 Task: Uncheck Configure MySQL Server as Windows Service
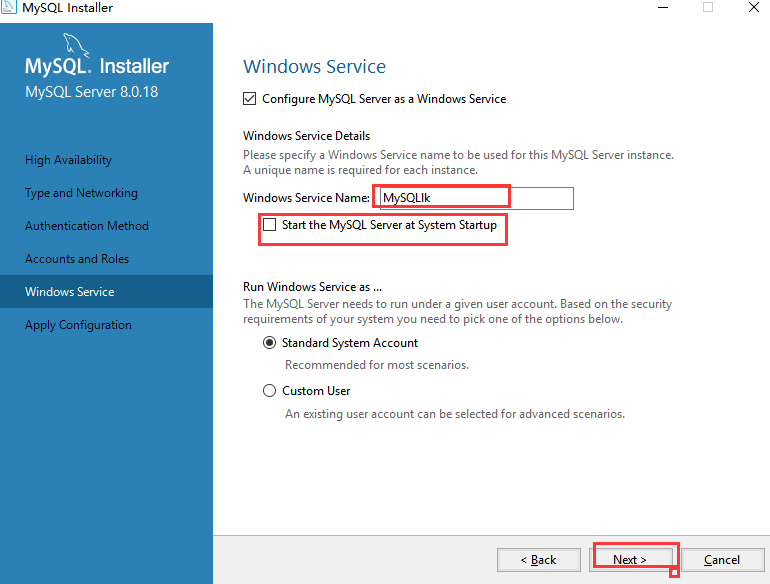(x=249, y=99)
